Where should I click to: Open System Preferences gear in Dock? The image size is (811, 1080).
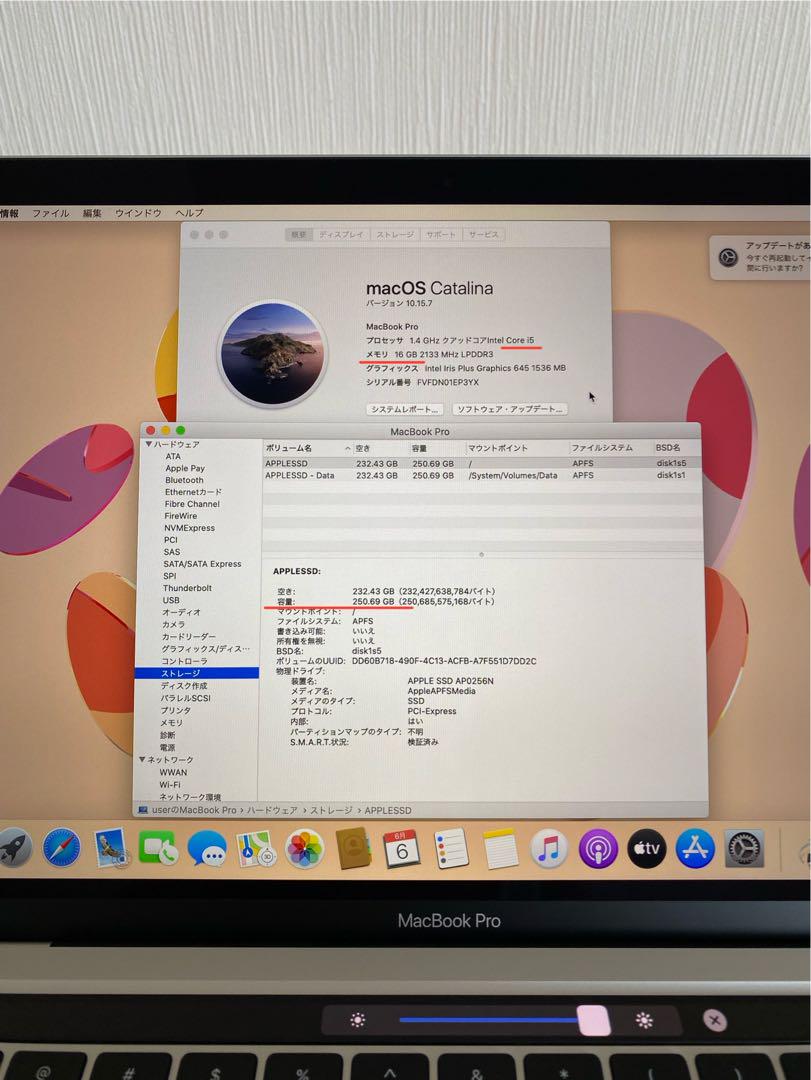744,848
